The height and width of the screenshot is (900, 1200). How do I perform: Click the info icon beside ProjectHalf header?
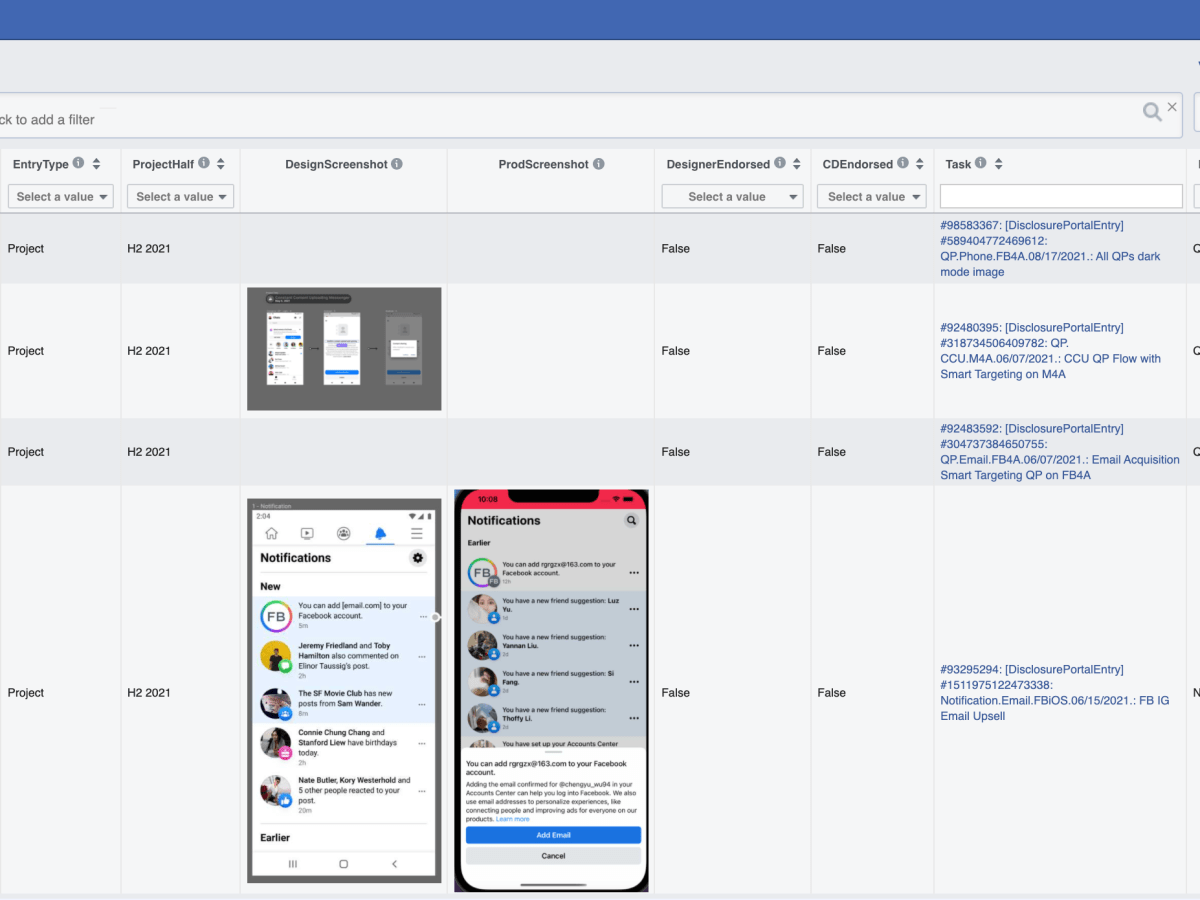point(203,164)
